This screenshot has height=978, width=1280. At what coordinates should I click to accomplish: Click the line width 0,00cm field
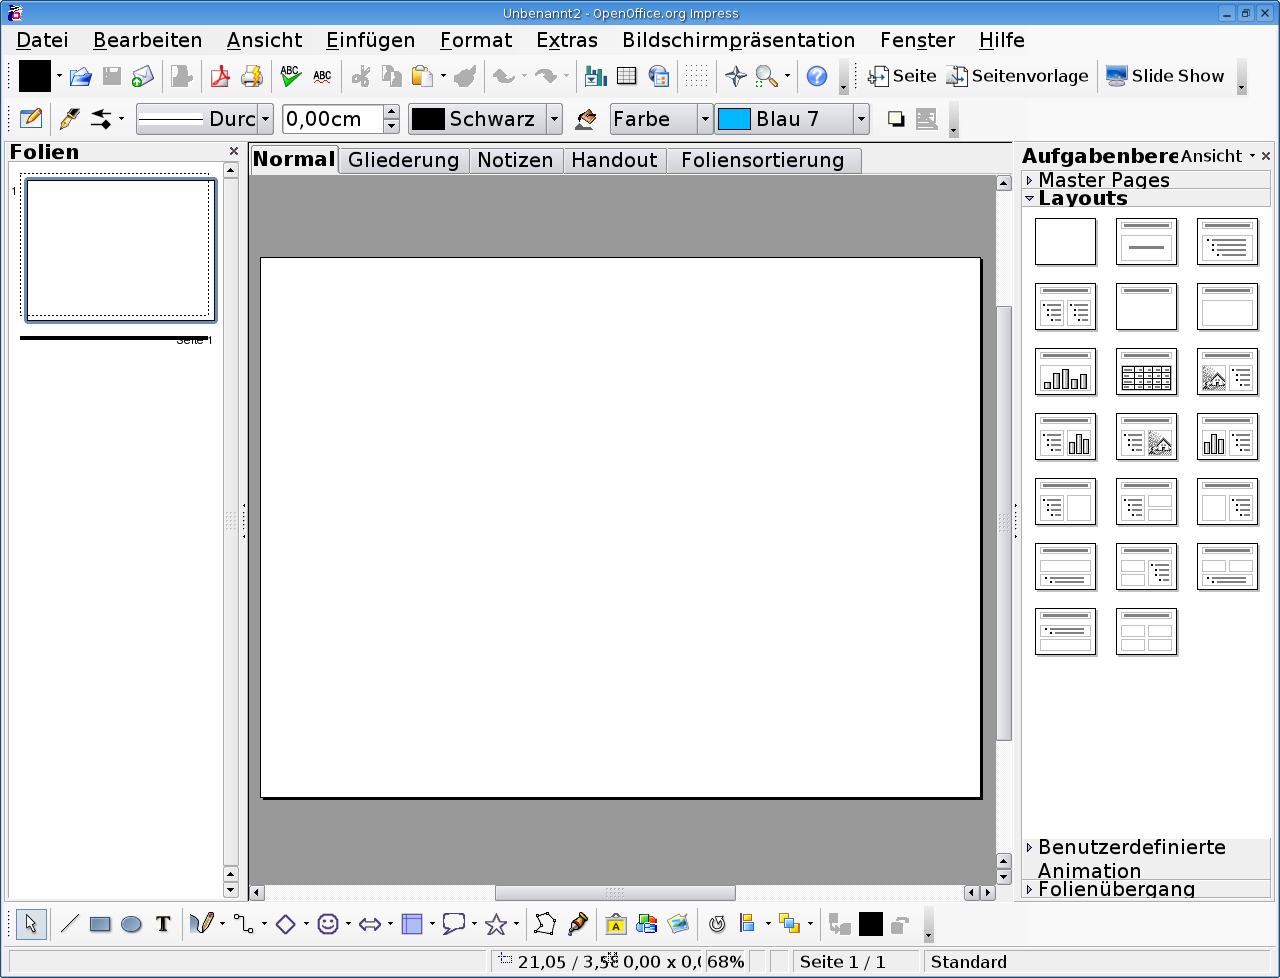[333, 119]
